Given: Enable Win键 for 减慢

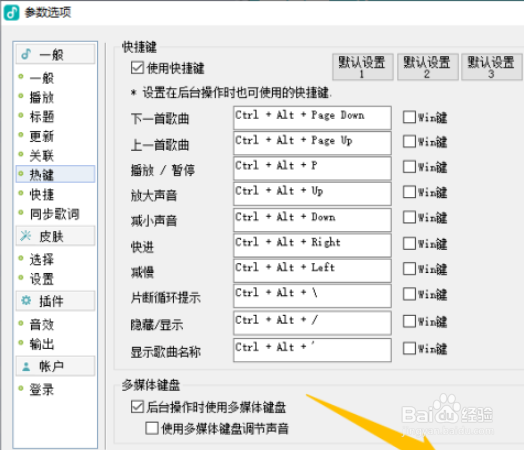Looking at the screenshot, I should (409, 269).
